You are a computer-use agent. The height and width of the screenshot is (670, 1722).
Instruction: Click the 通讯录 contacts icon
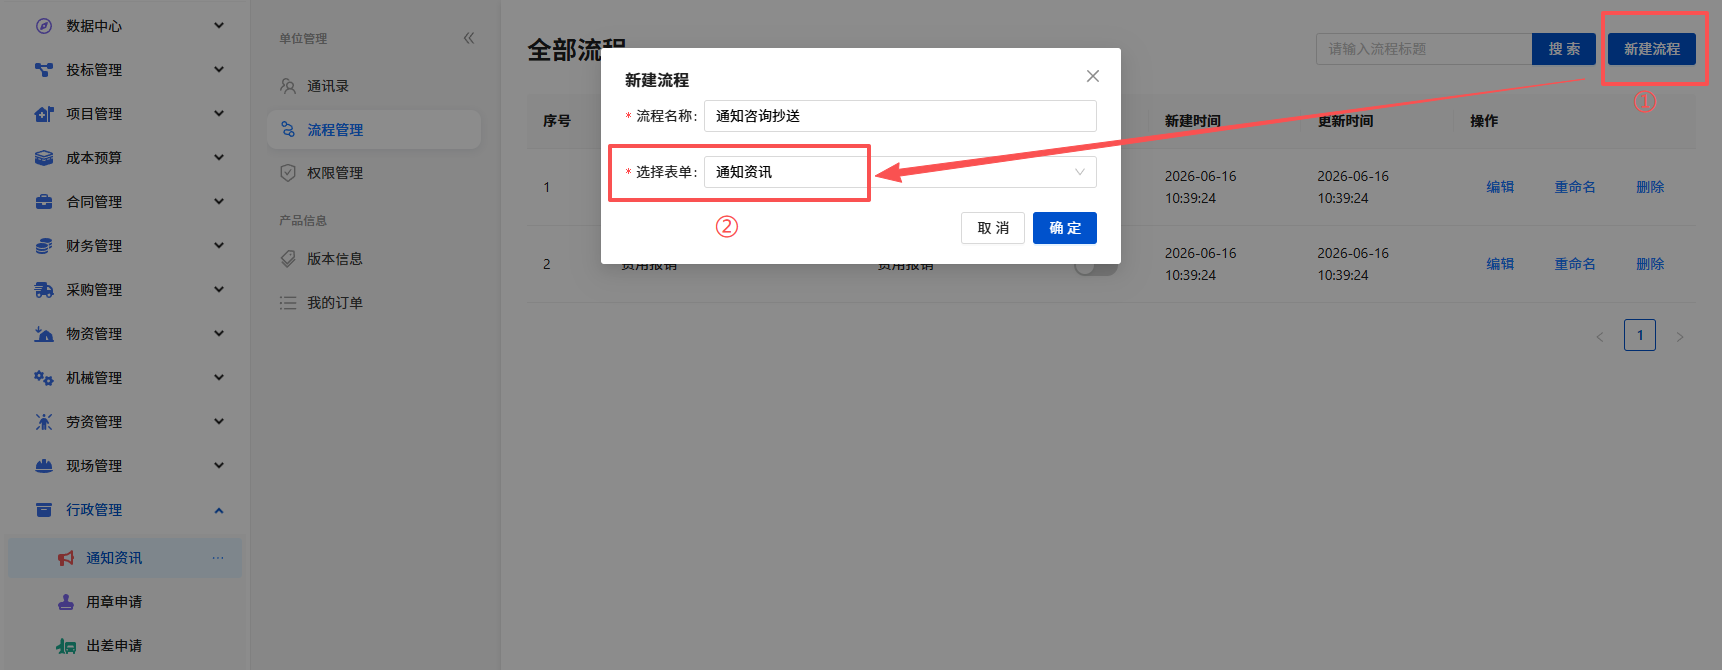pyautogui.click(x=288, y=86)
